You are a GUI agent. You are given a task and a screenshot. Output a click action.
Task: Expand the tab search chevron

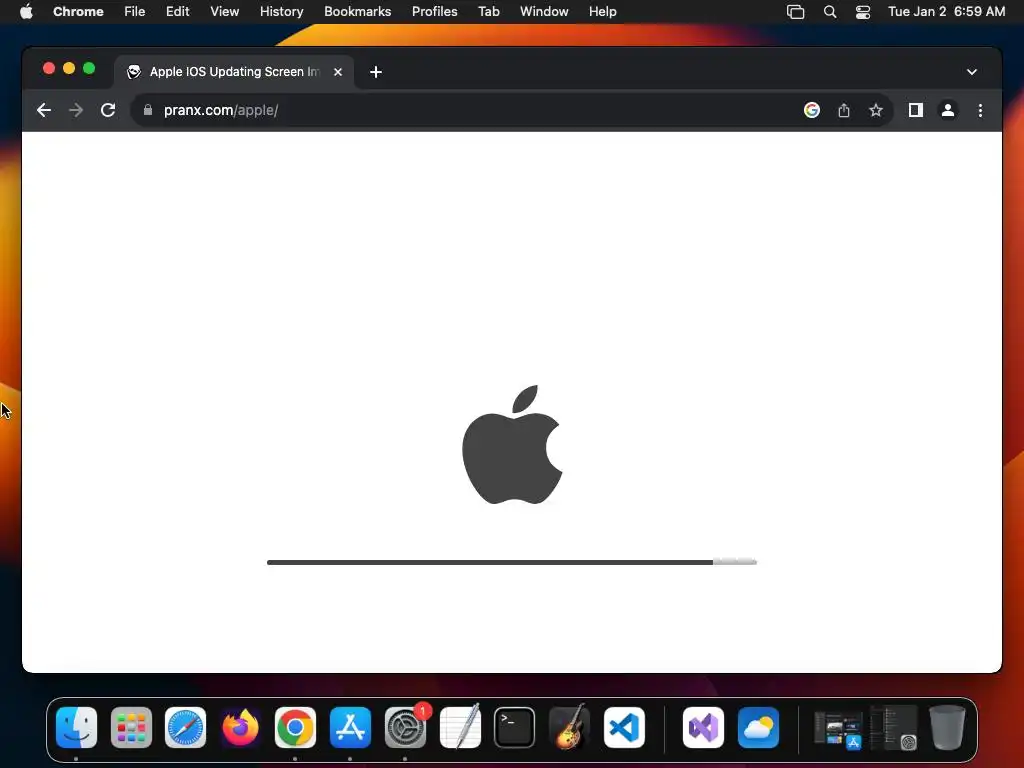tap(972, 72)
